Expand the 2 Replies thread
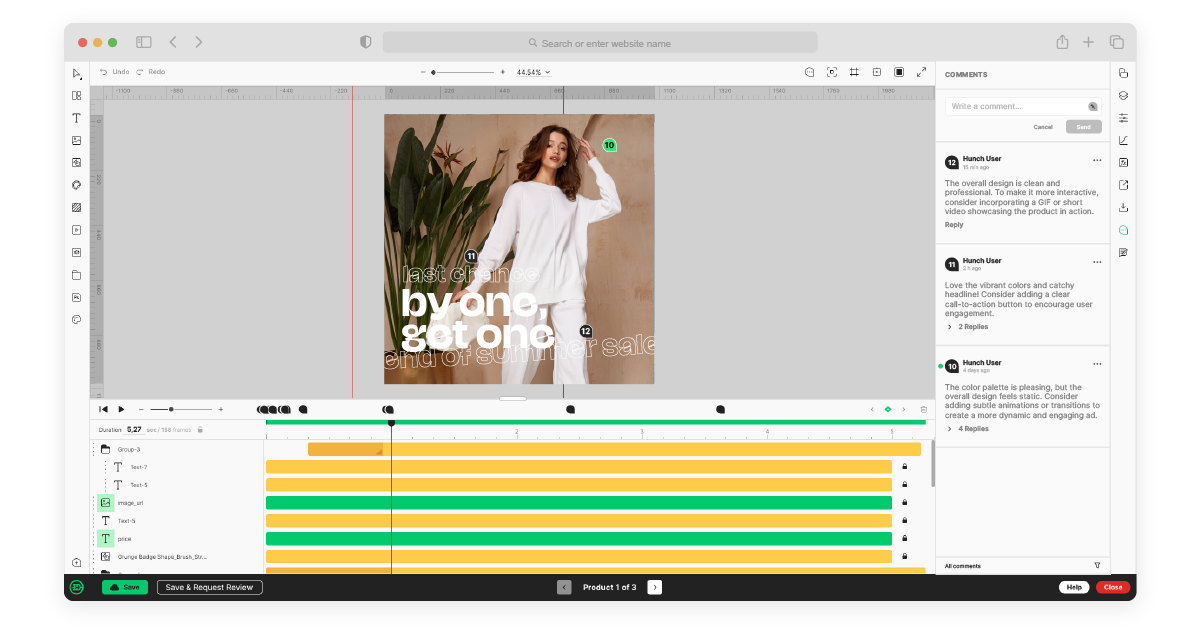 click(972, 326)
